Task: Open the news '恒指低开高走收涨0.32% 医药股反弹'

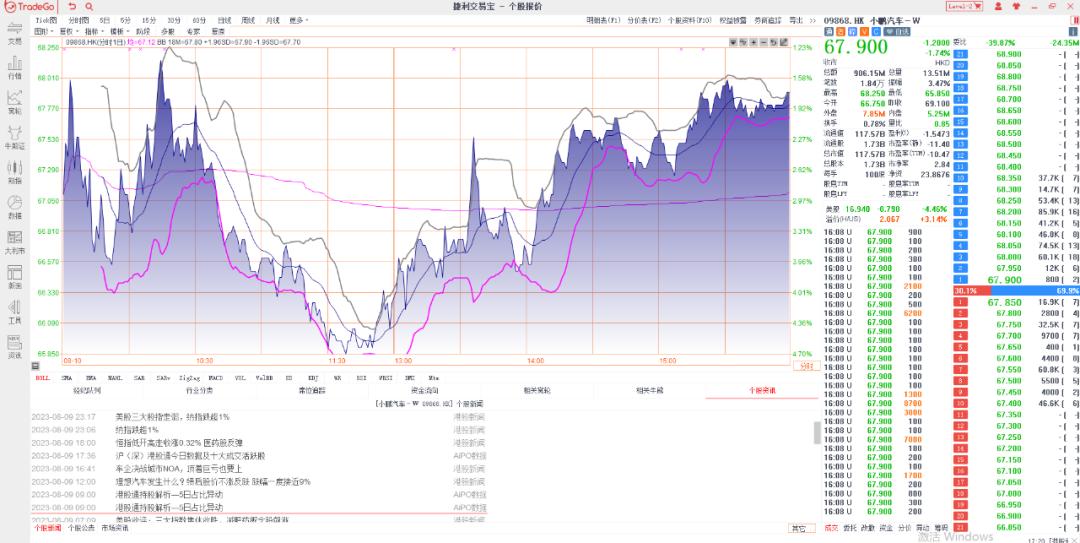Action: (x=178, y=442)
